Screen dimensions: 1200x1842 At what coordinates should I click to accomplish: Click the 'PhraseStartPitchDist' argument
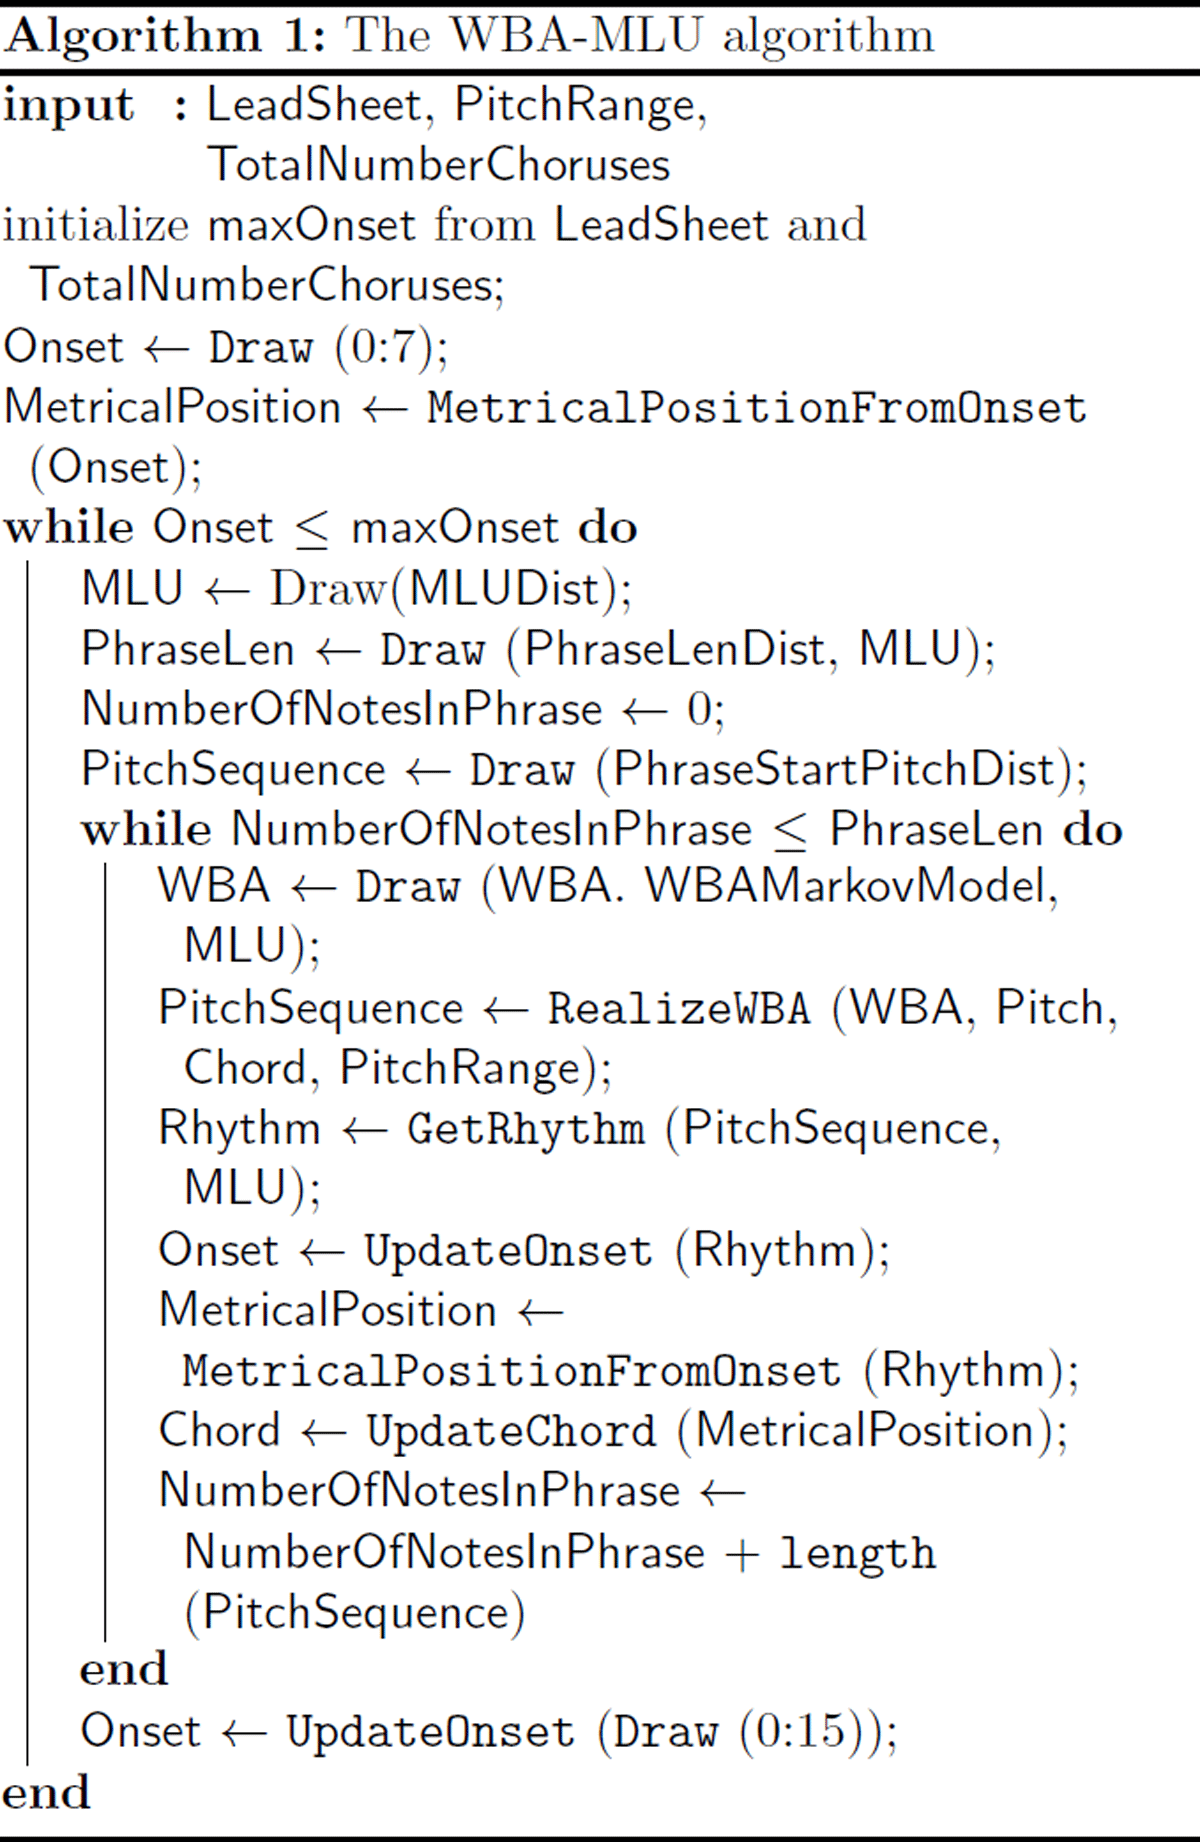pyautogui.click(x=835, y=770)
